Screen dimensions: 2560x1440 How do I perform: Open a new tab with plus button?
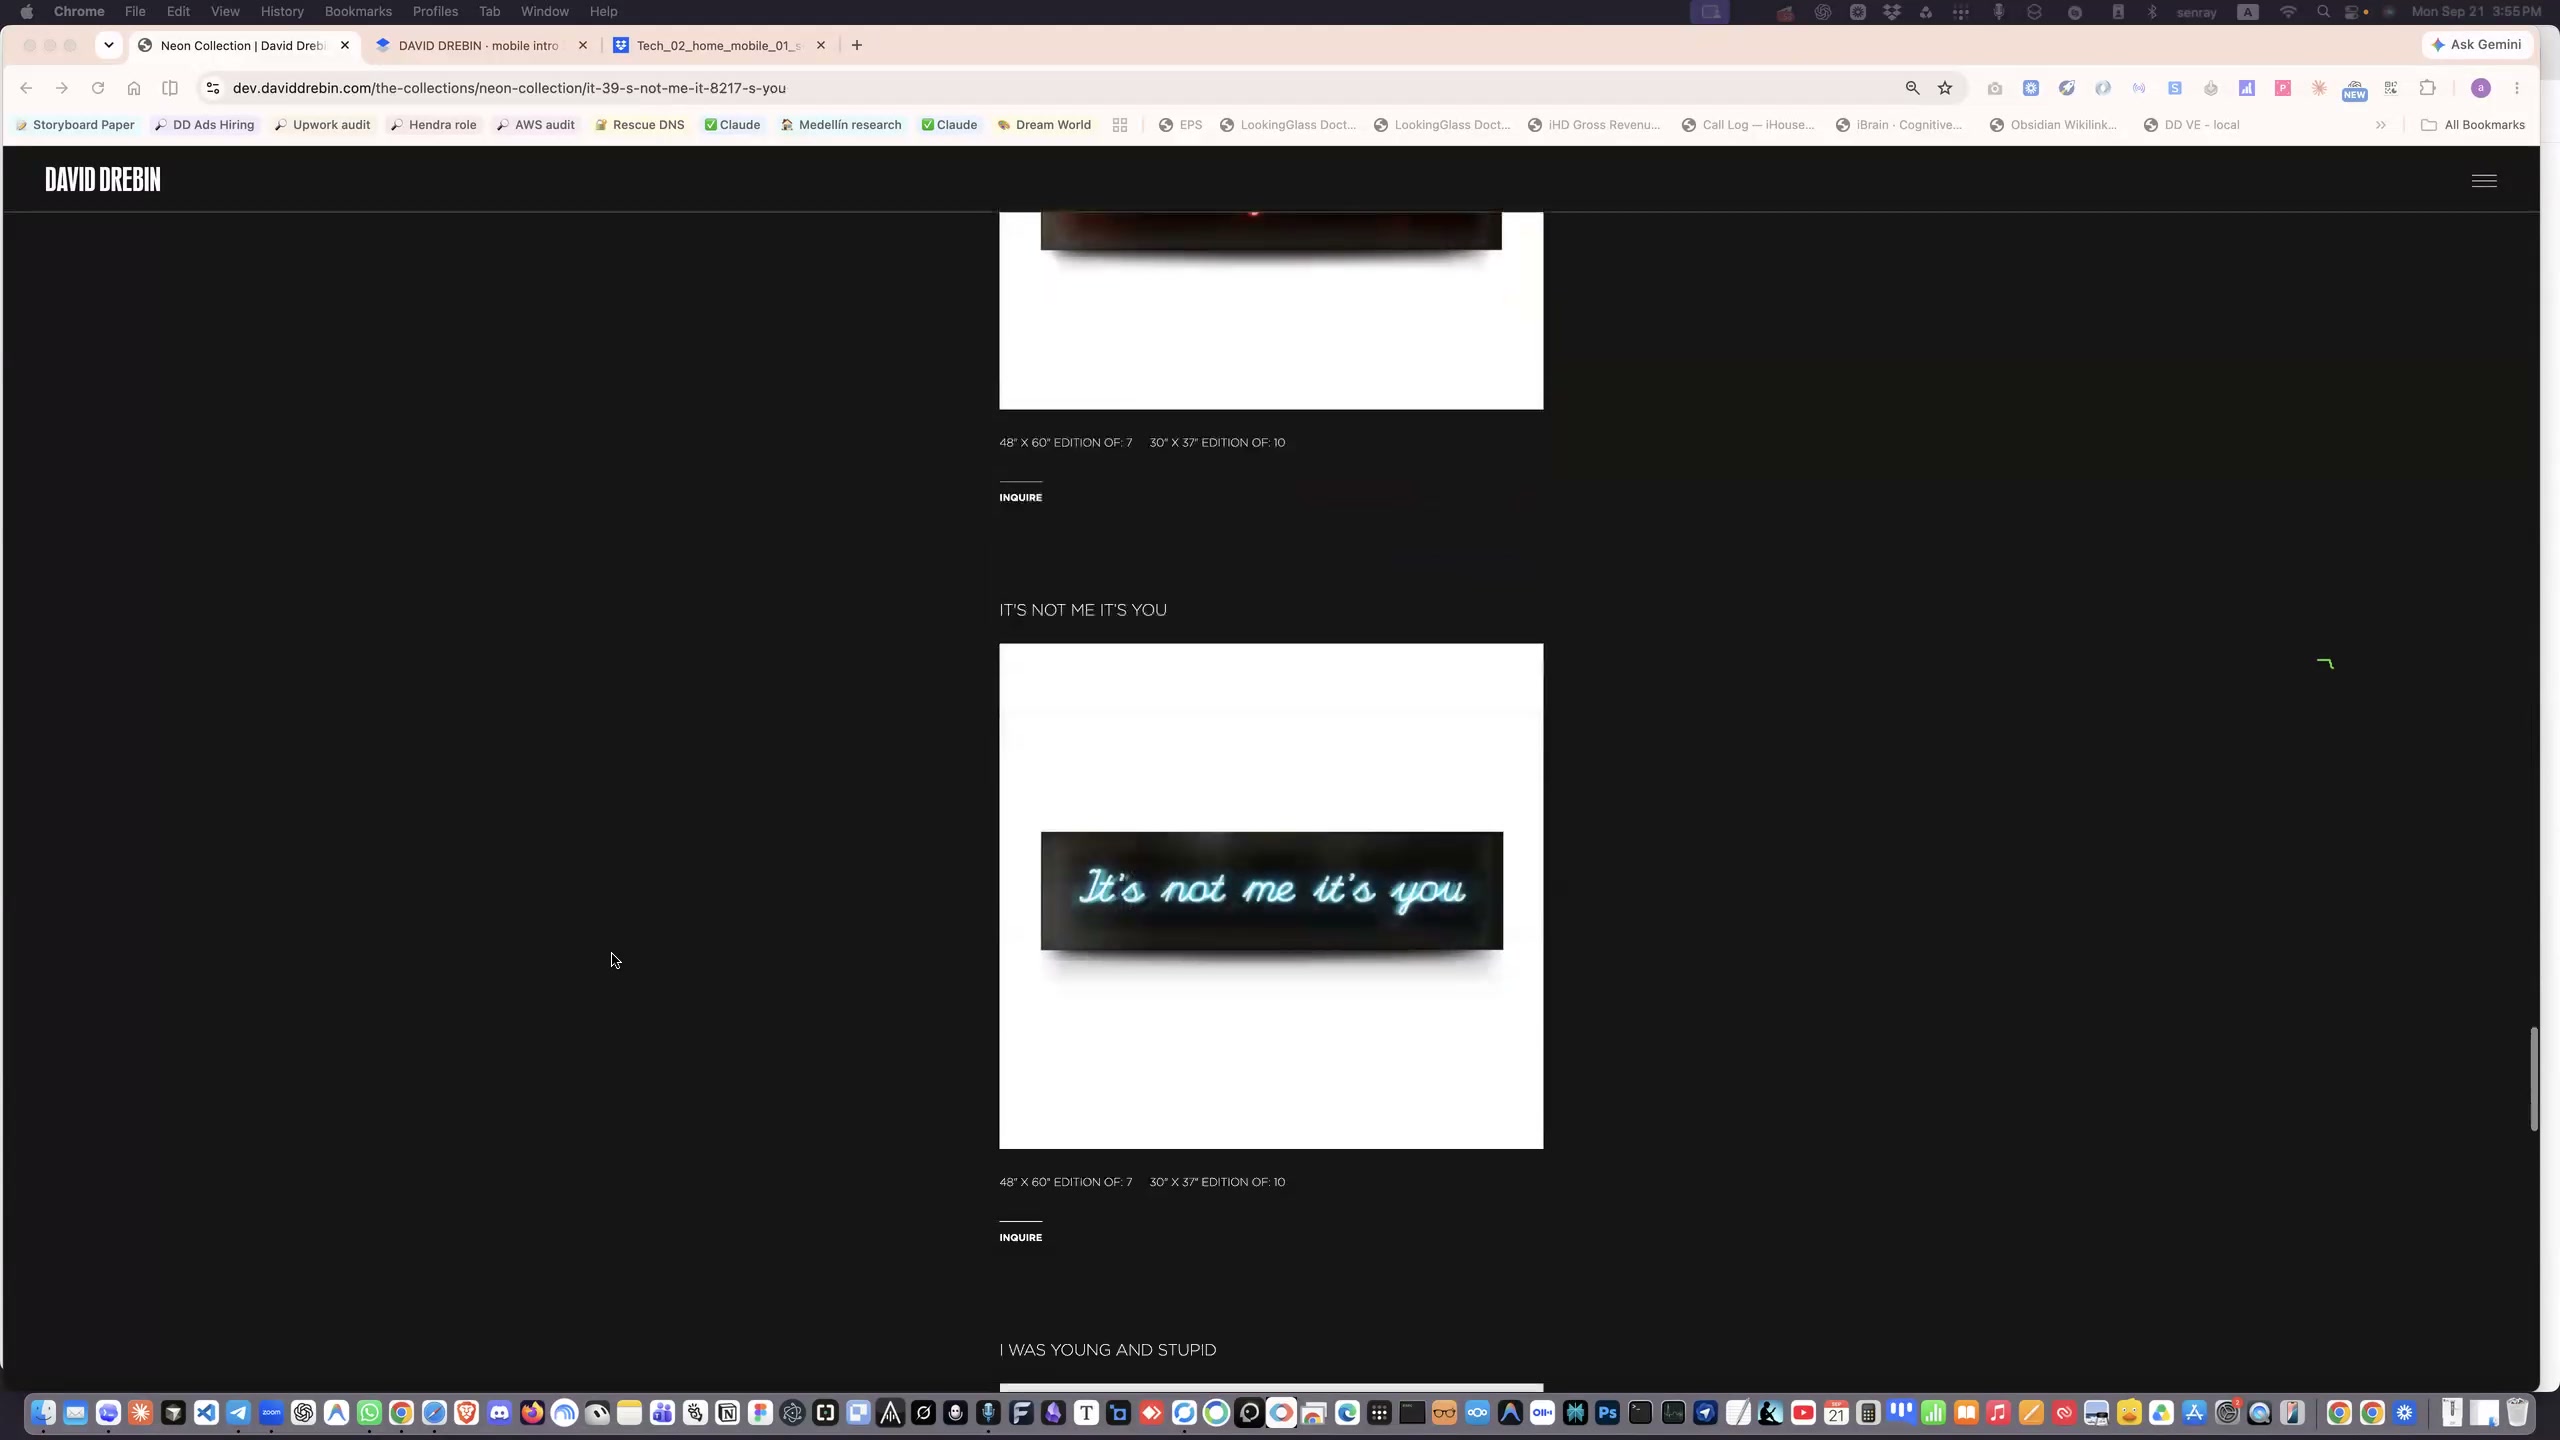[857, 45]
